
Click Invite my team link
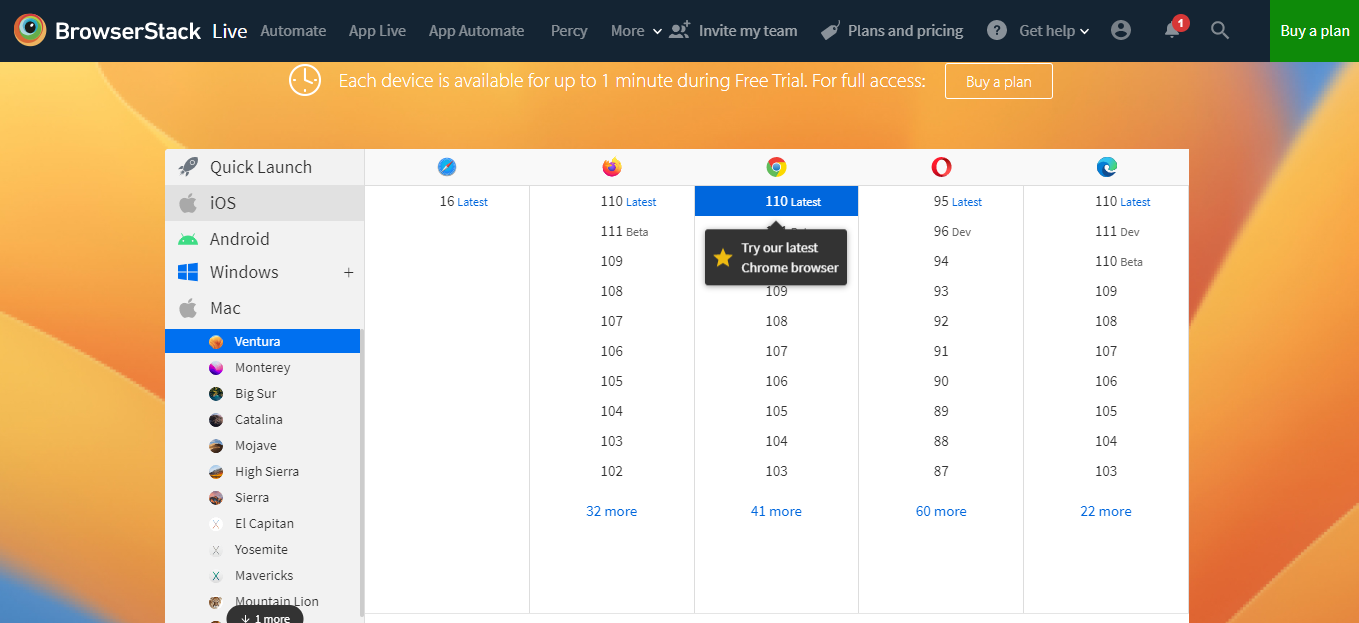click(748, 31)
